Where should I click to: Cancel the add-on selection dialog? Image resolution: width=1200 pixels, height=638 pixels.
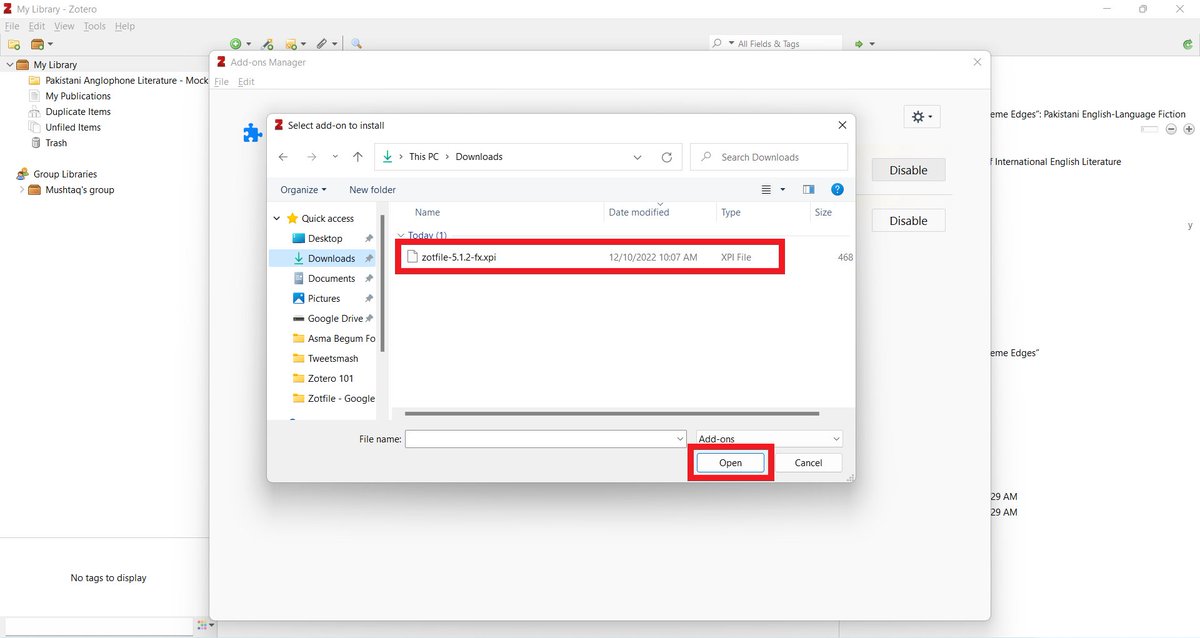point(810,462)
